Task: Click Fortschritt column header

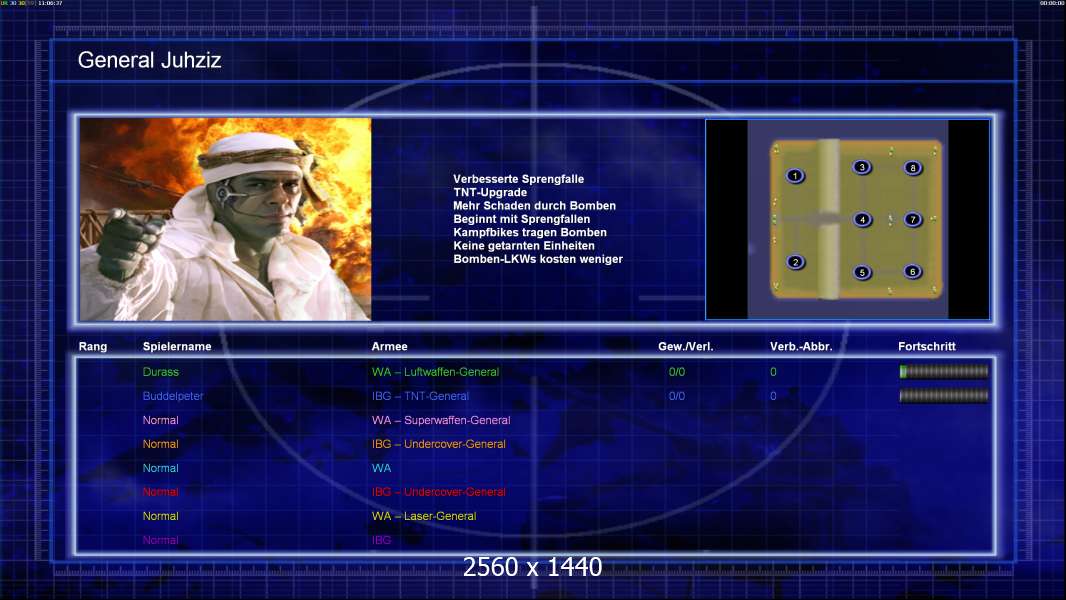Action: pos(927,347)
